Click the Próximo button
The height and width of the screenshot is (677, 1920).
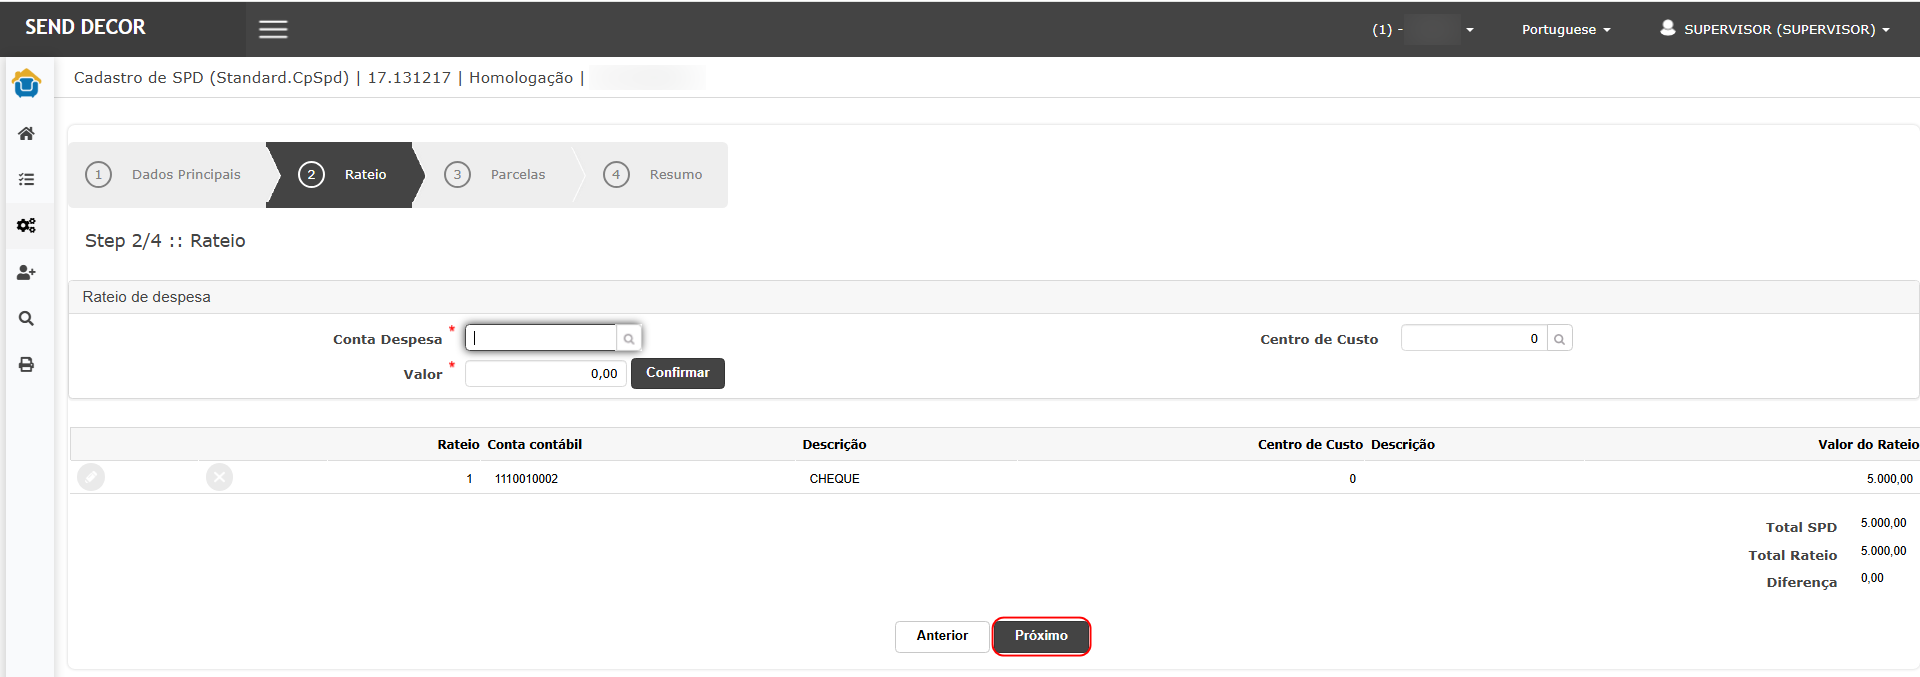coord(1041,636)
